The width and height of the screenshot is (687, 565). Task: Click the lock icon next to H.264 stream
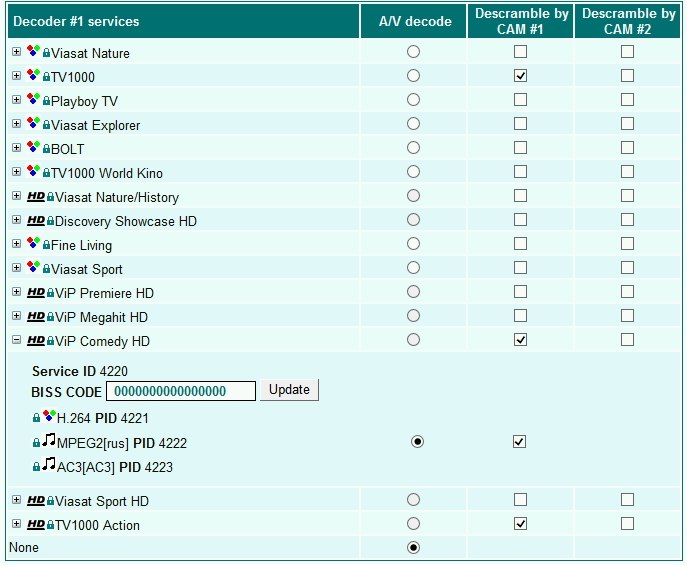pyautogui.click(x=36, y=418)
